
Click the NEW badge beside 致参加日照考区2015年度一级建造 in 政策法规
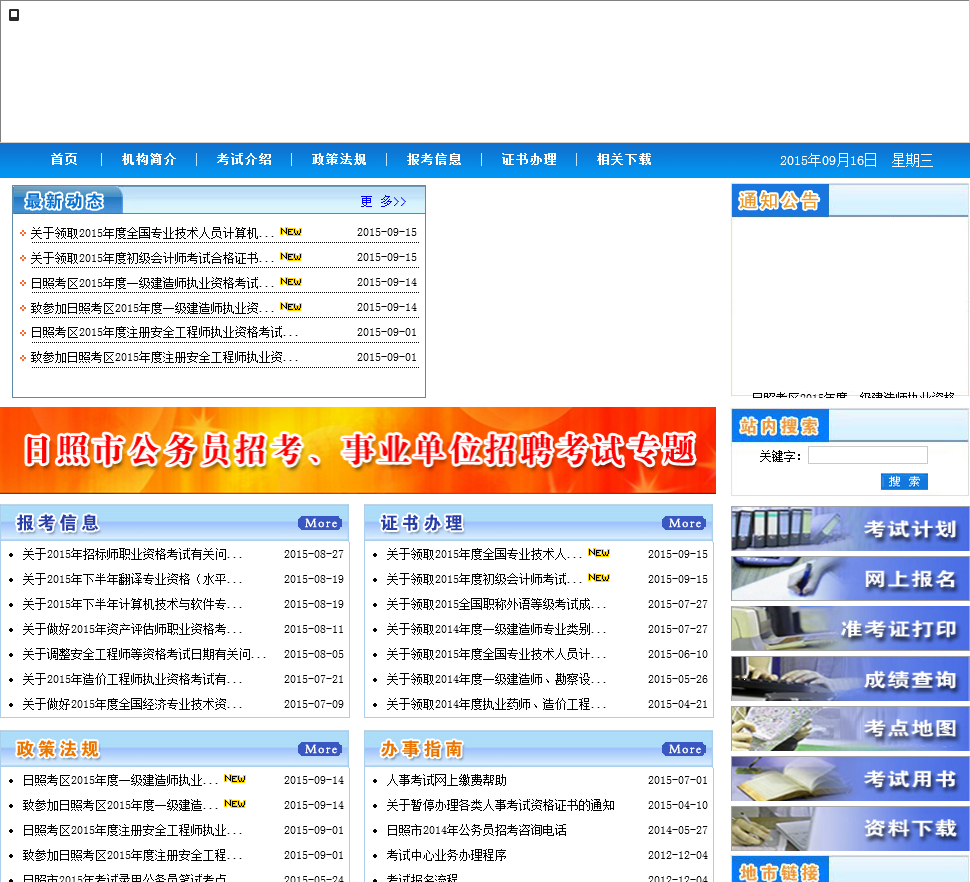point(234,803)
